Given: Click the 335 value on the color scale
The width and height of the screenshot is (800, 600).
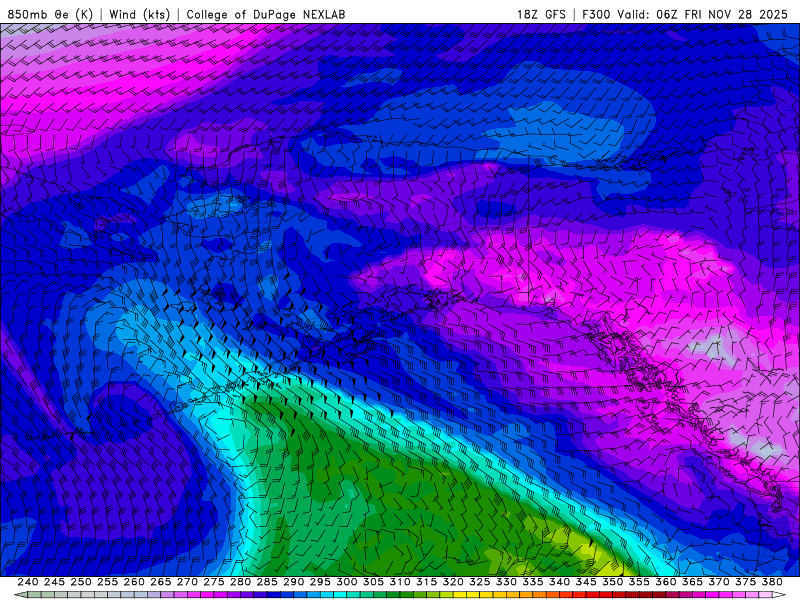Looking at the screenshot, I should 532,582.
